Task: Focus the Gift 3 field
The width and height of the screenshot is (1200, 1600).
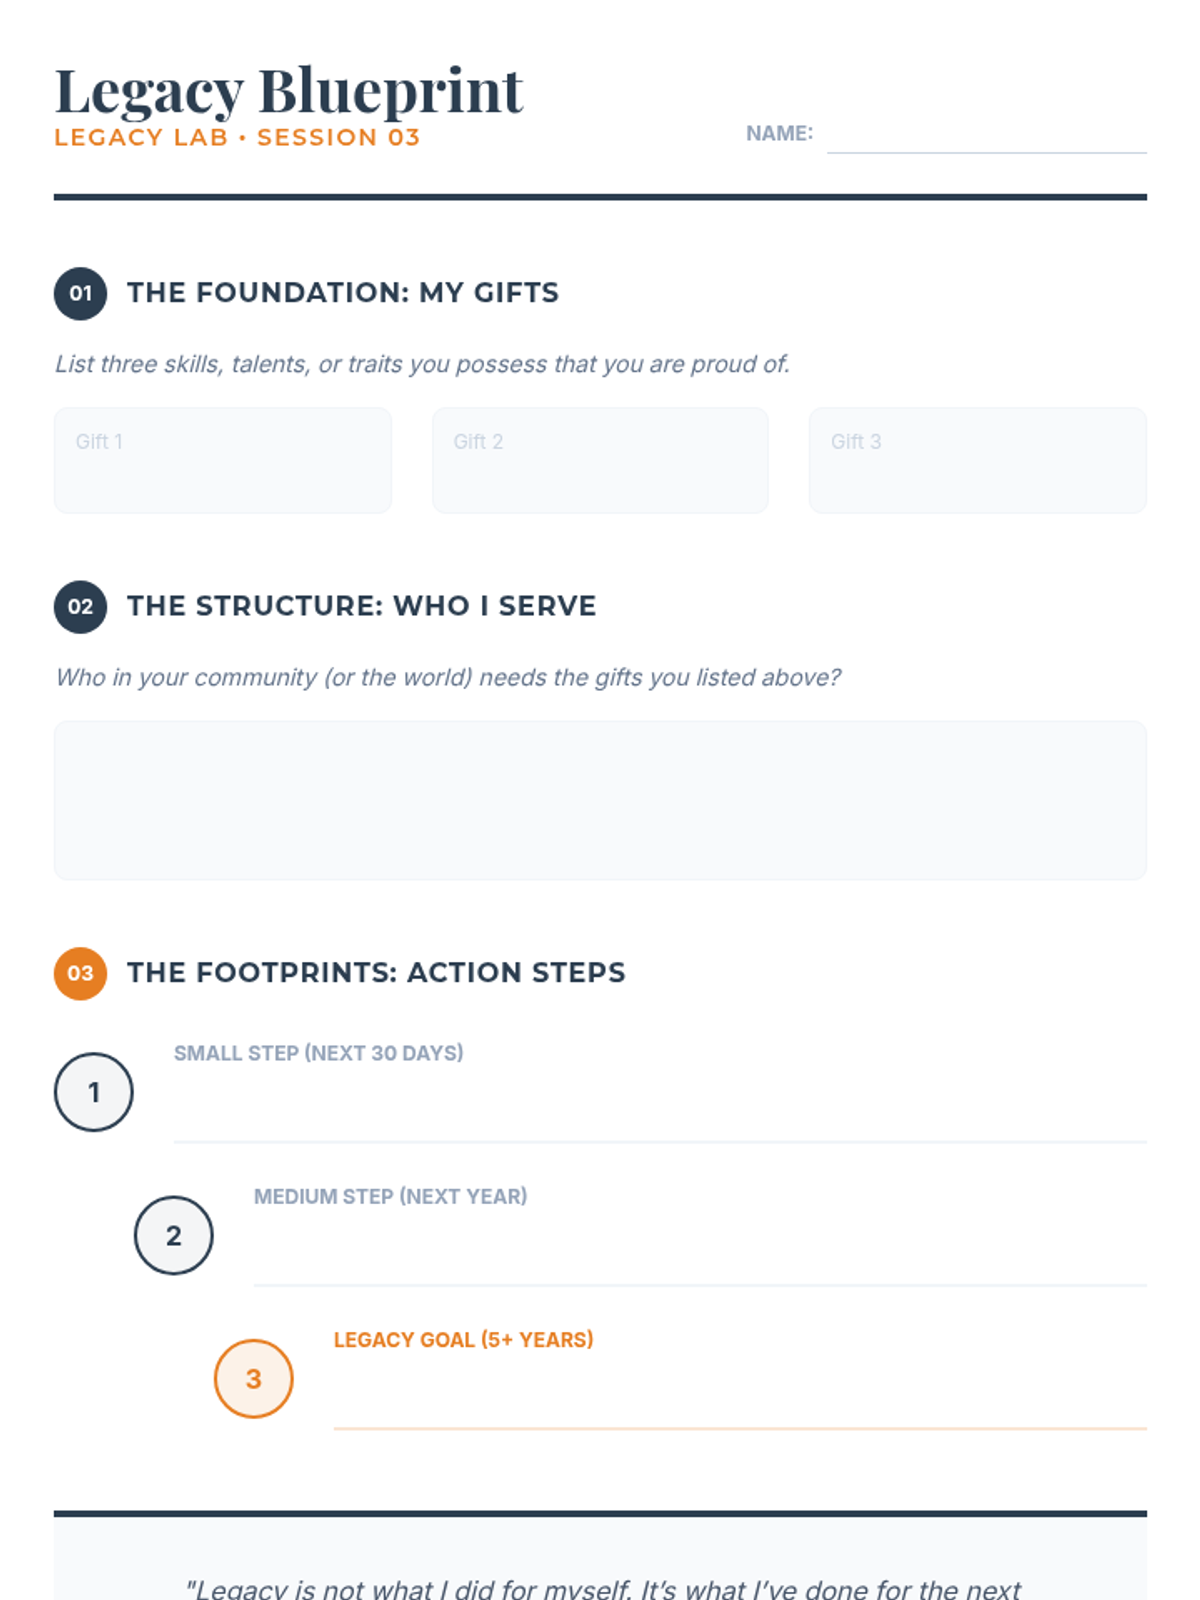Action: pyautogui.click(x=977, y=460)
